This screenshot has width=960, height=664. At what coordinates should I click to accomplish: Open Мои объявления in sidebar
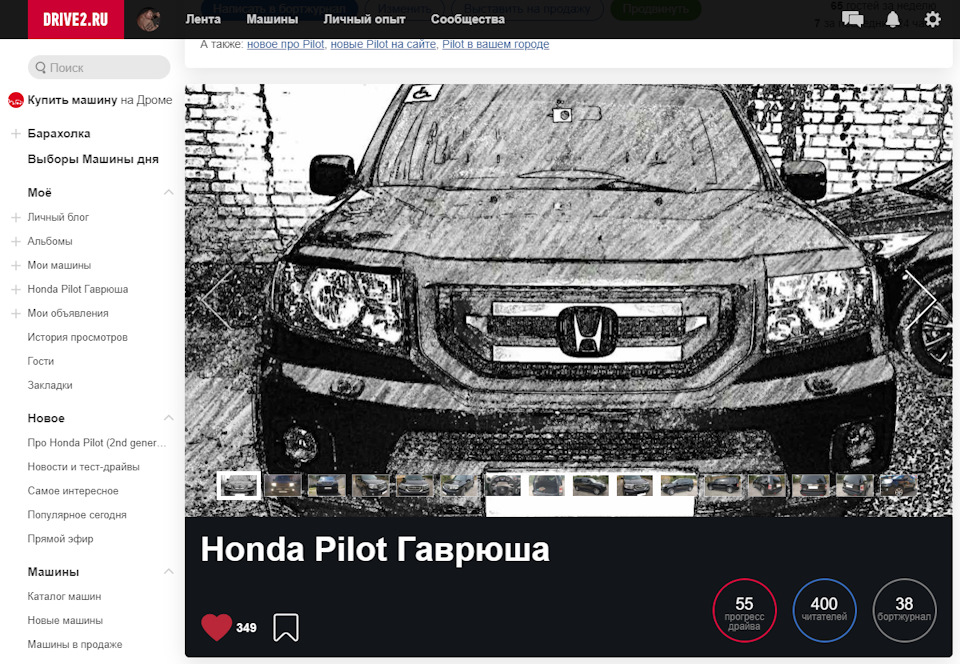[68, 313]
